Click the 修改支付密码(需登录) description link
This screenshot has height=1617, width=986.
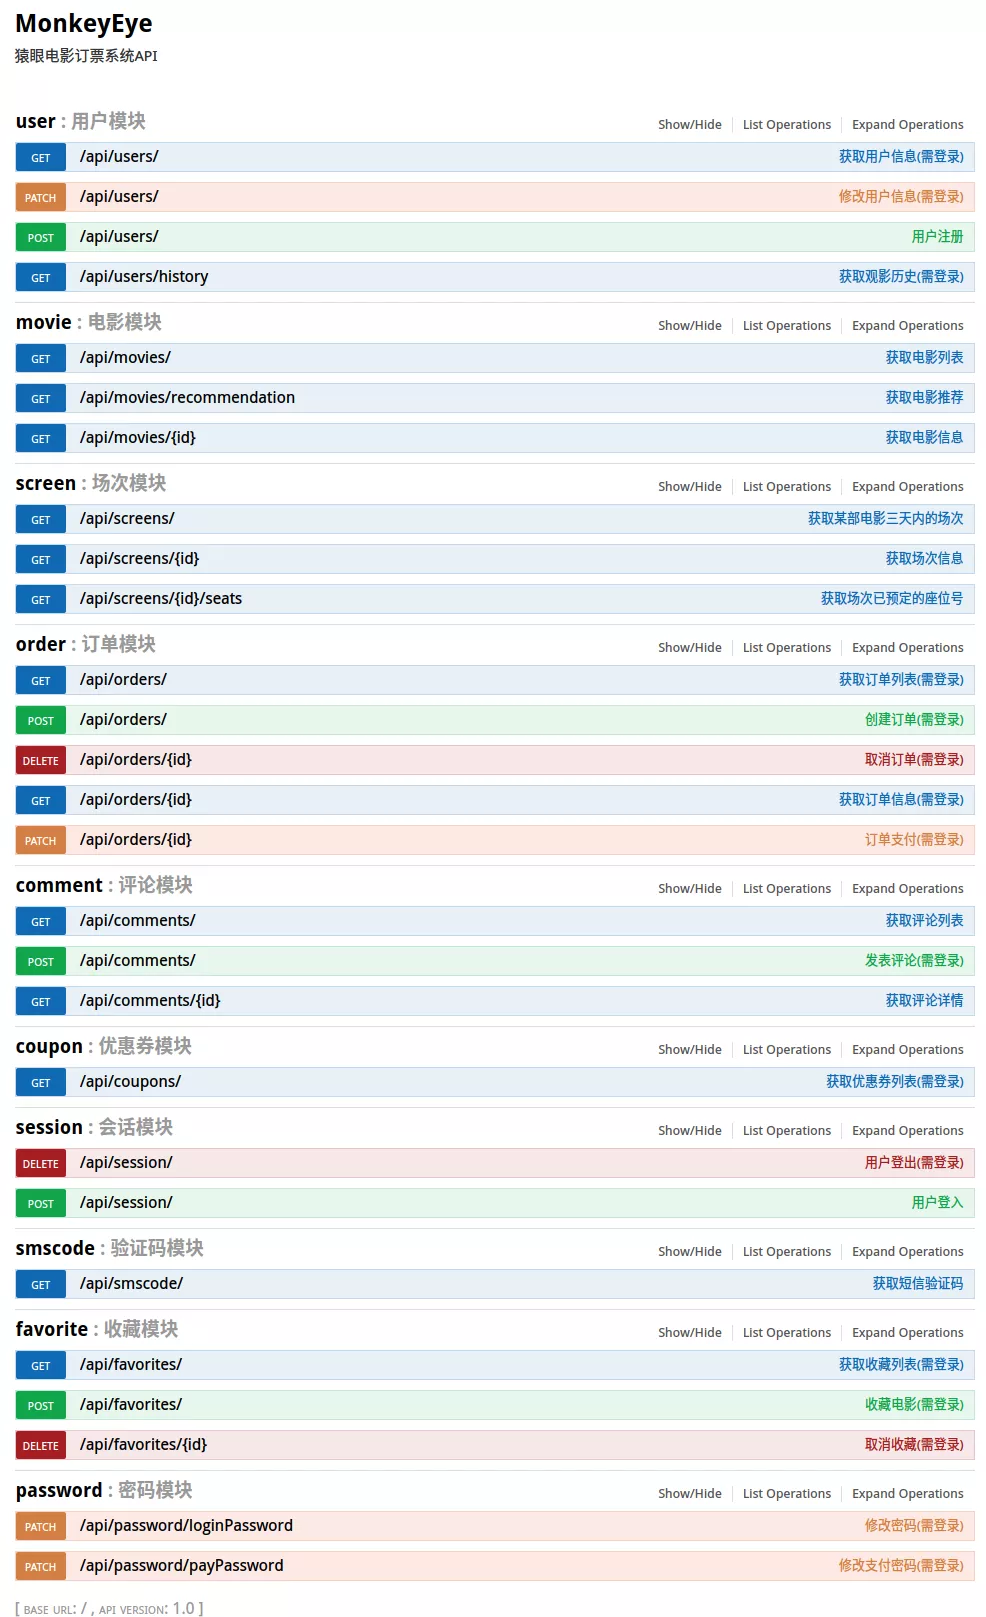901,1566
